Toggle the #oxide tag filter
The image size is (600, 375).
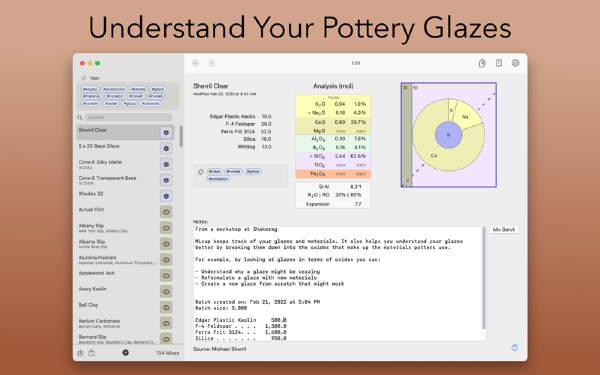click(111, 104)
